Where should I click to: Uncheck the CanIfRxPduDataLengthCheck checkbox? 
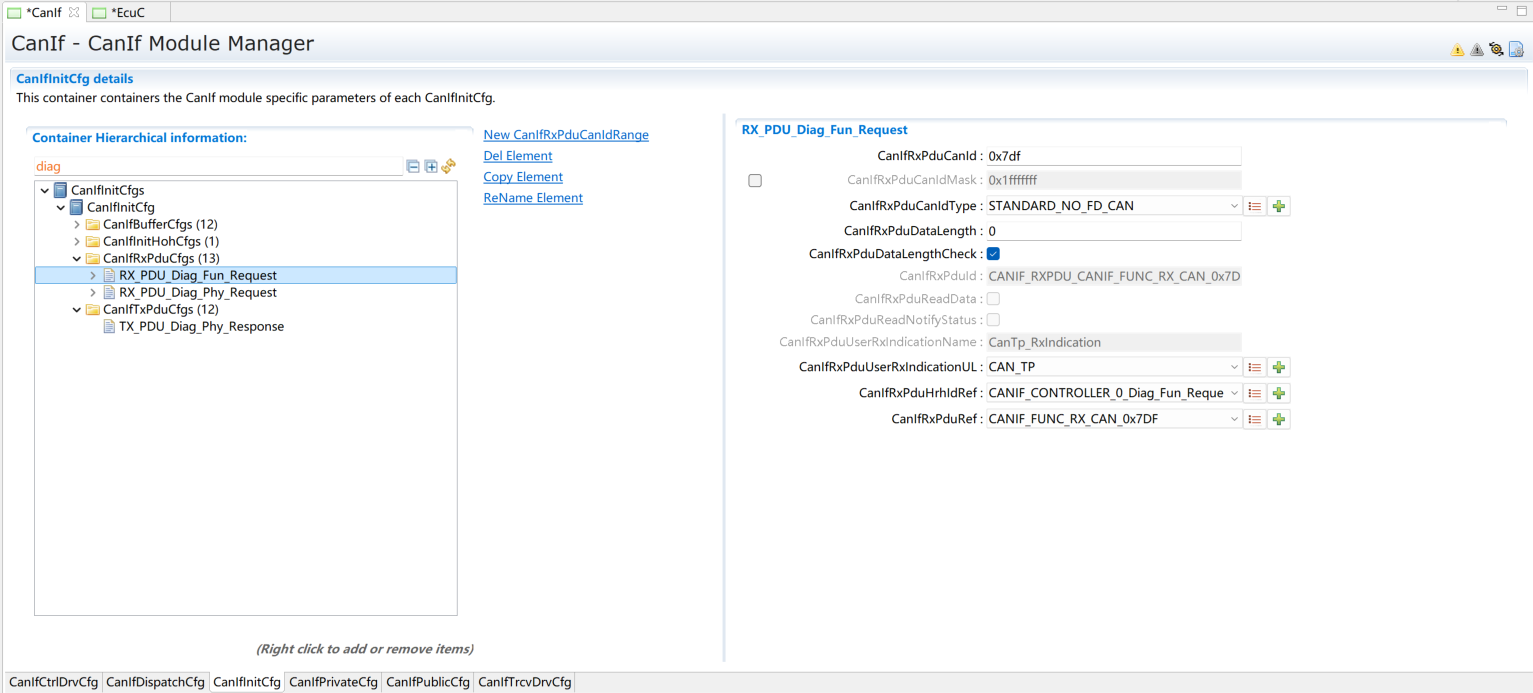coord(993,254)
